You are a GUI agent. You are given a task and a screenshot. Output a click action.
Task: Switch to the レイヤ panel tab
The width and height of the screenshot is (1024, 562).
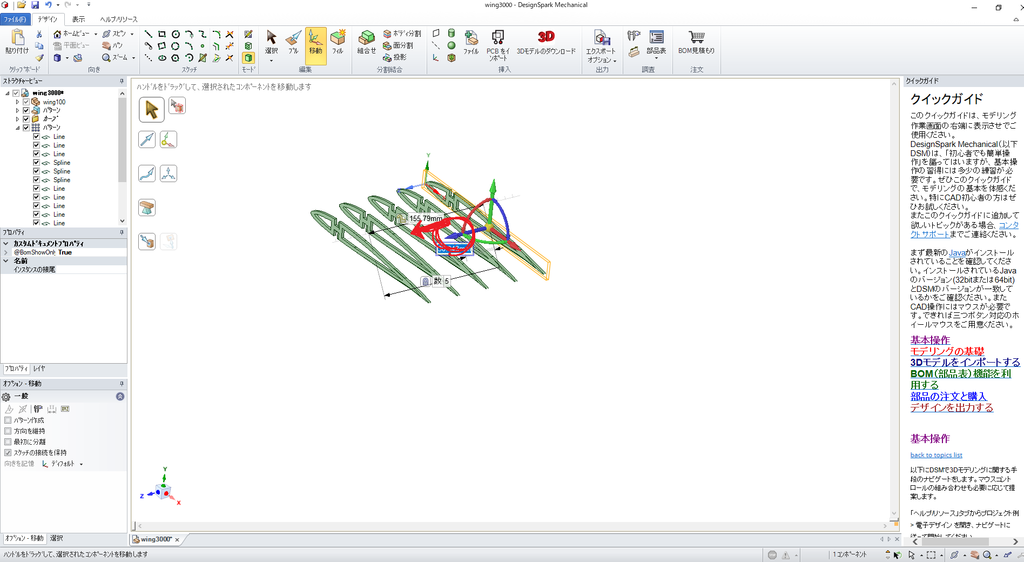[x=39, y=369]
